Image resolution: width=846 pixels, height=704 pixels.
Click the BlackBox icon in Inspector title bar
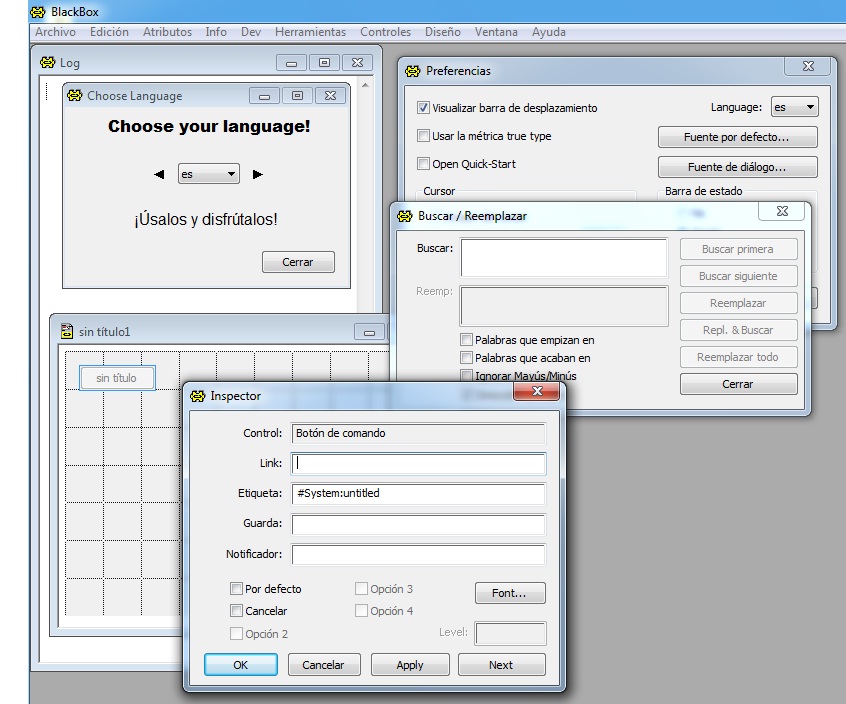(x=196, y=396)
